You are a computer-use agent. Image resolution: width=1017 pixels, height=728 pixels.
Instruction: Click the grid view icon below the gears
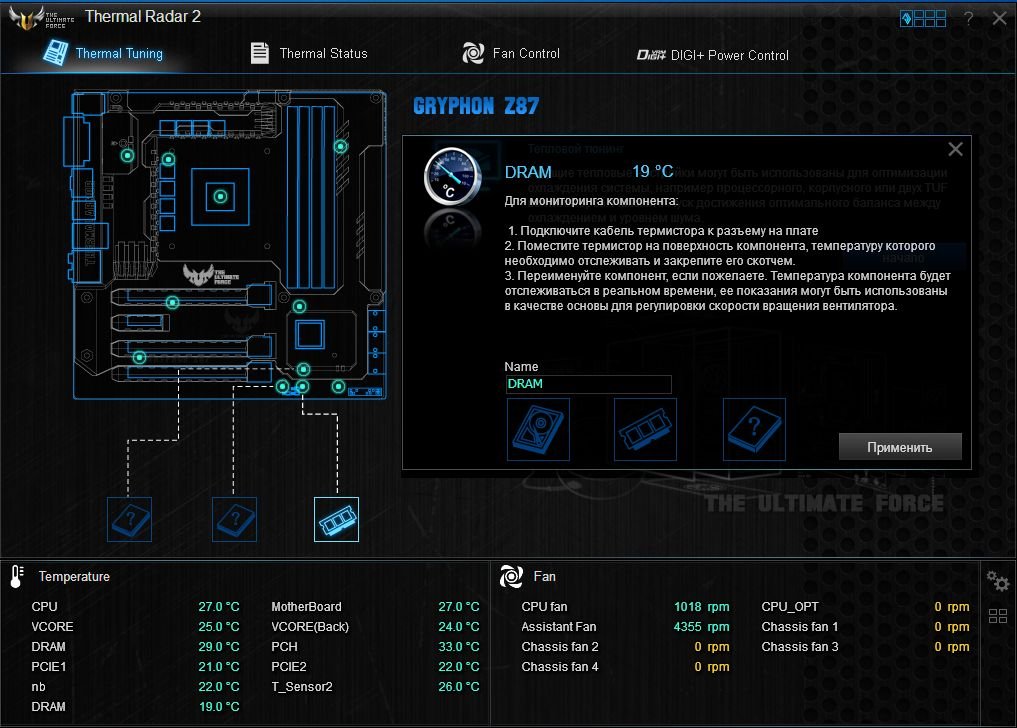pyautogui.click(x=998, y=616)
